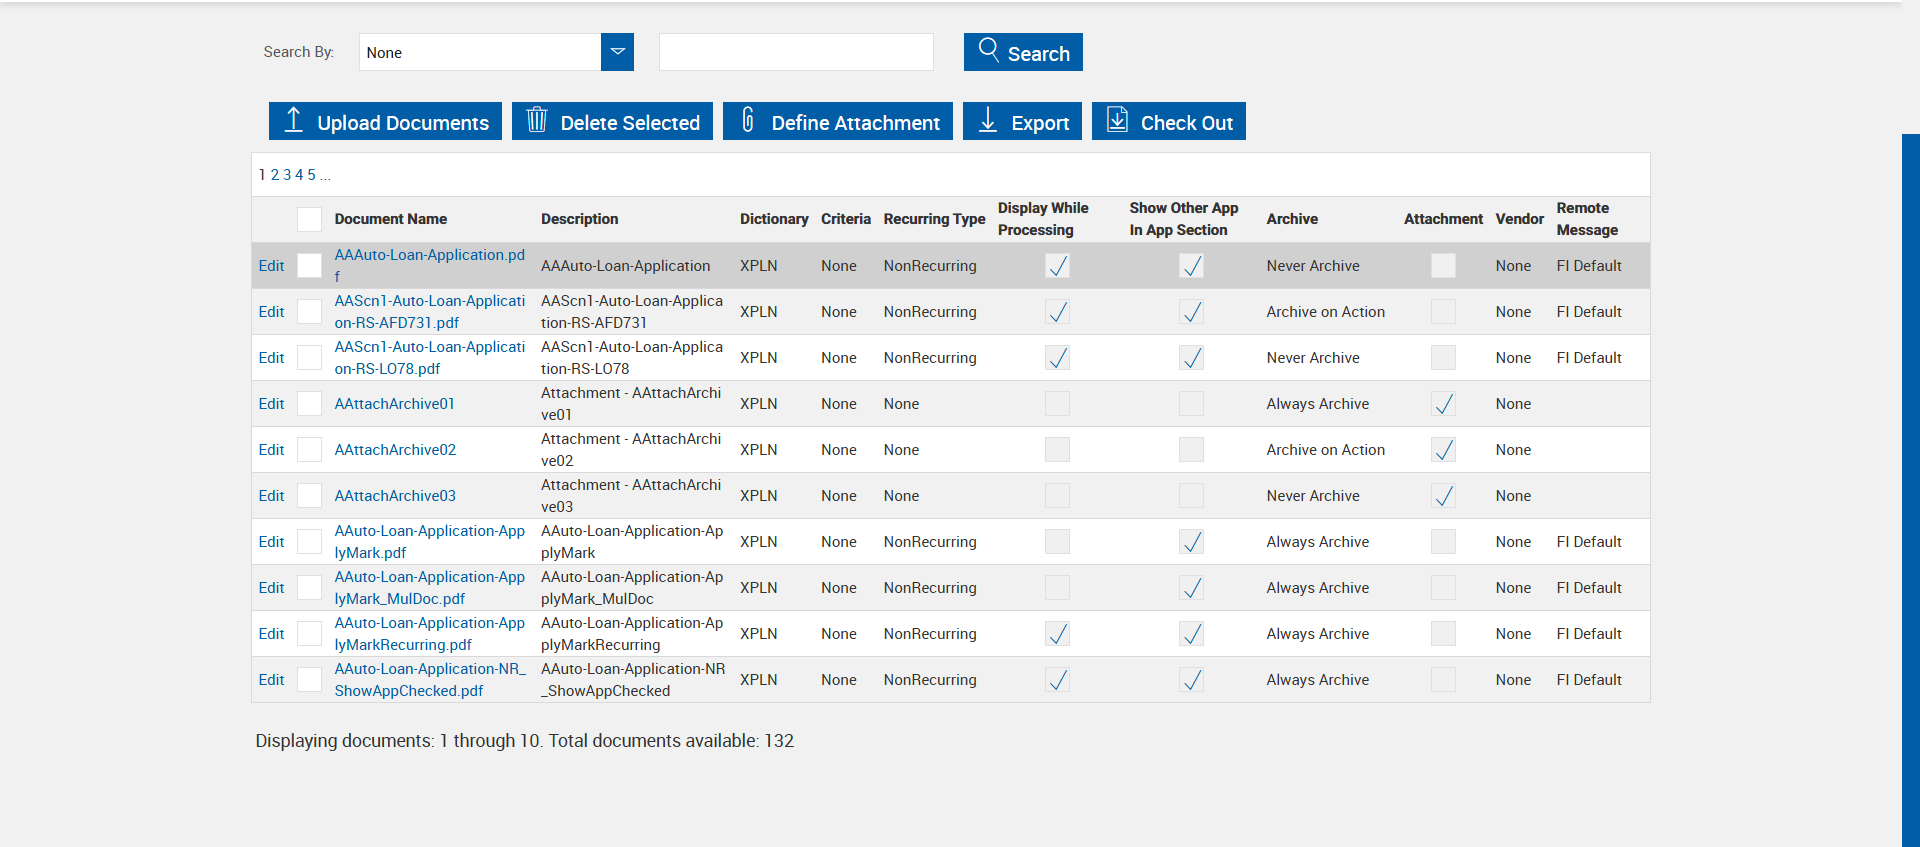Image resolution: width=1920 pixels, height=847 pixels.
Task: Jump to page 5 of documents
Action: coord(311,175)
